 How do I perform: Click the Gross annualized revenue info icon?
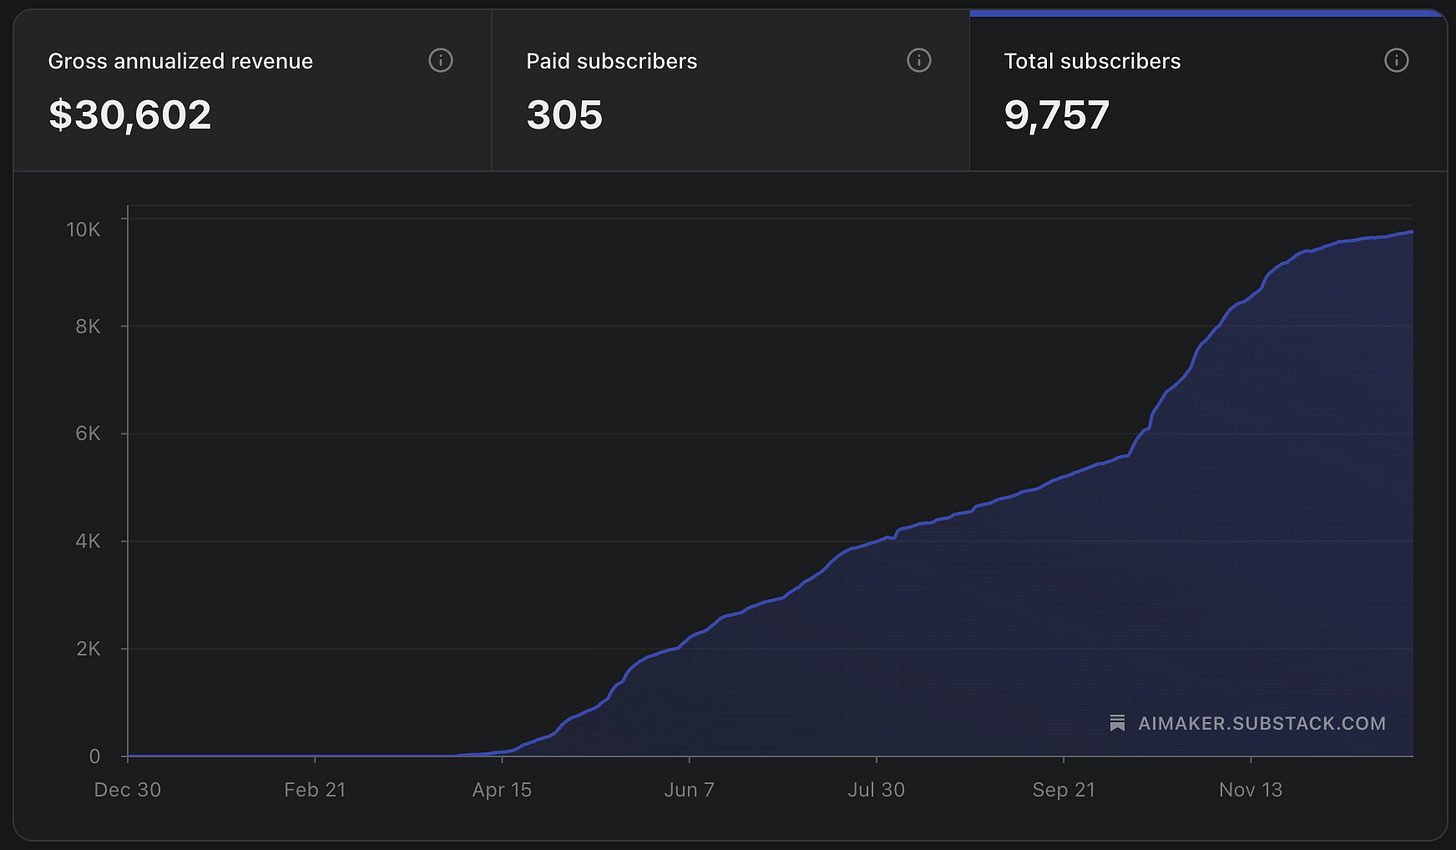click(440, 60)
